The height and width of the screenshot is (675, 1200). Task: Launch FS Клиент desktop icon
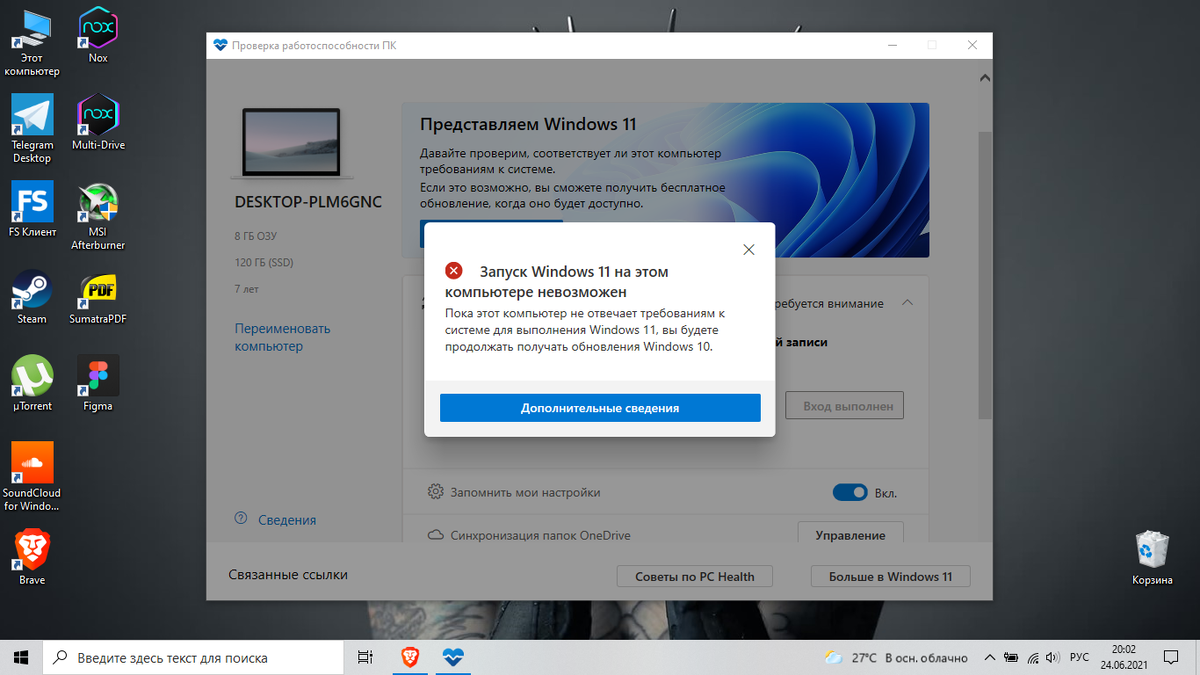[x=32, y=209]
